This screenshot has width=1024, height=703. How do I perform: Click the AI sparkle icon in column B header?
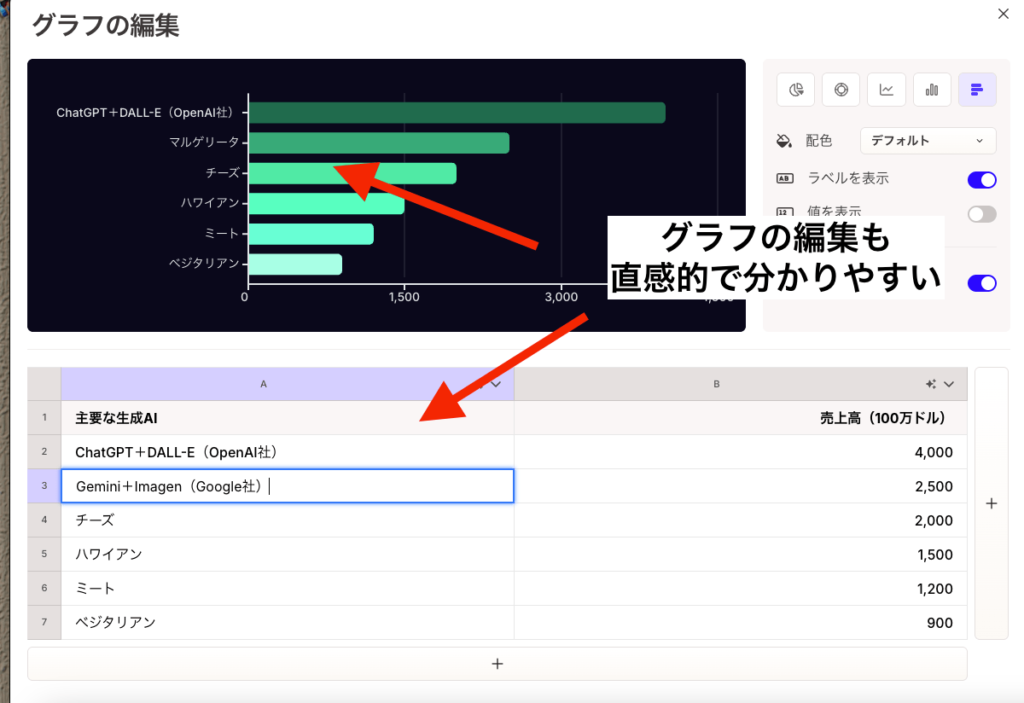click(x=931, y=384)
